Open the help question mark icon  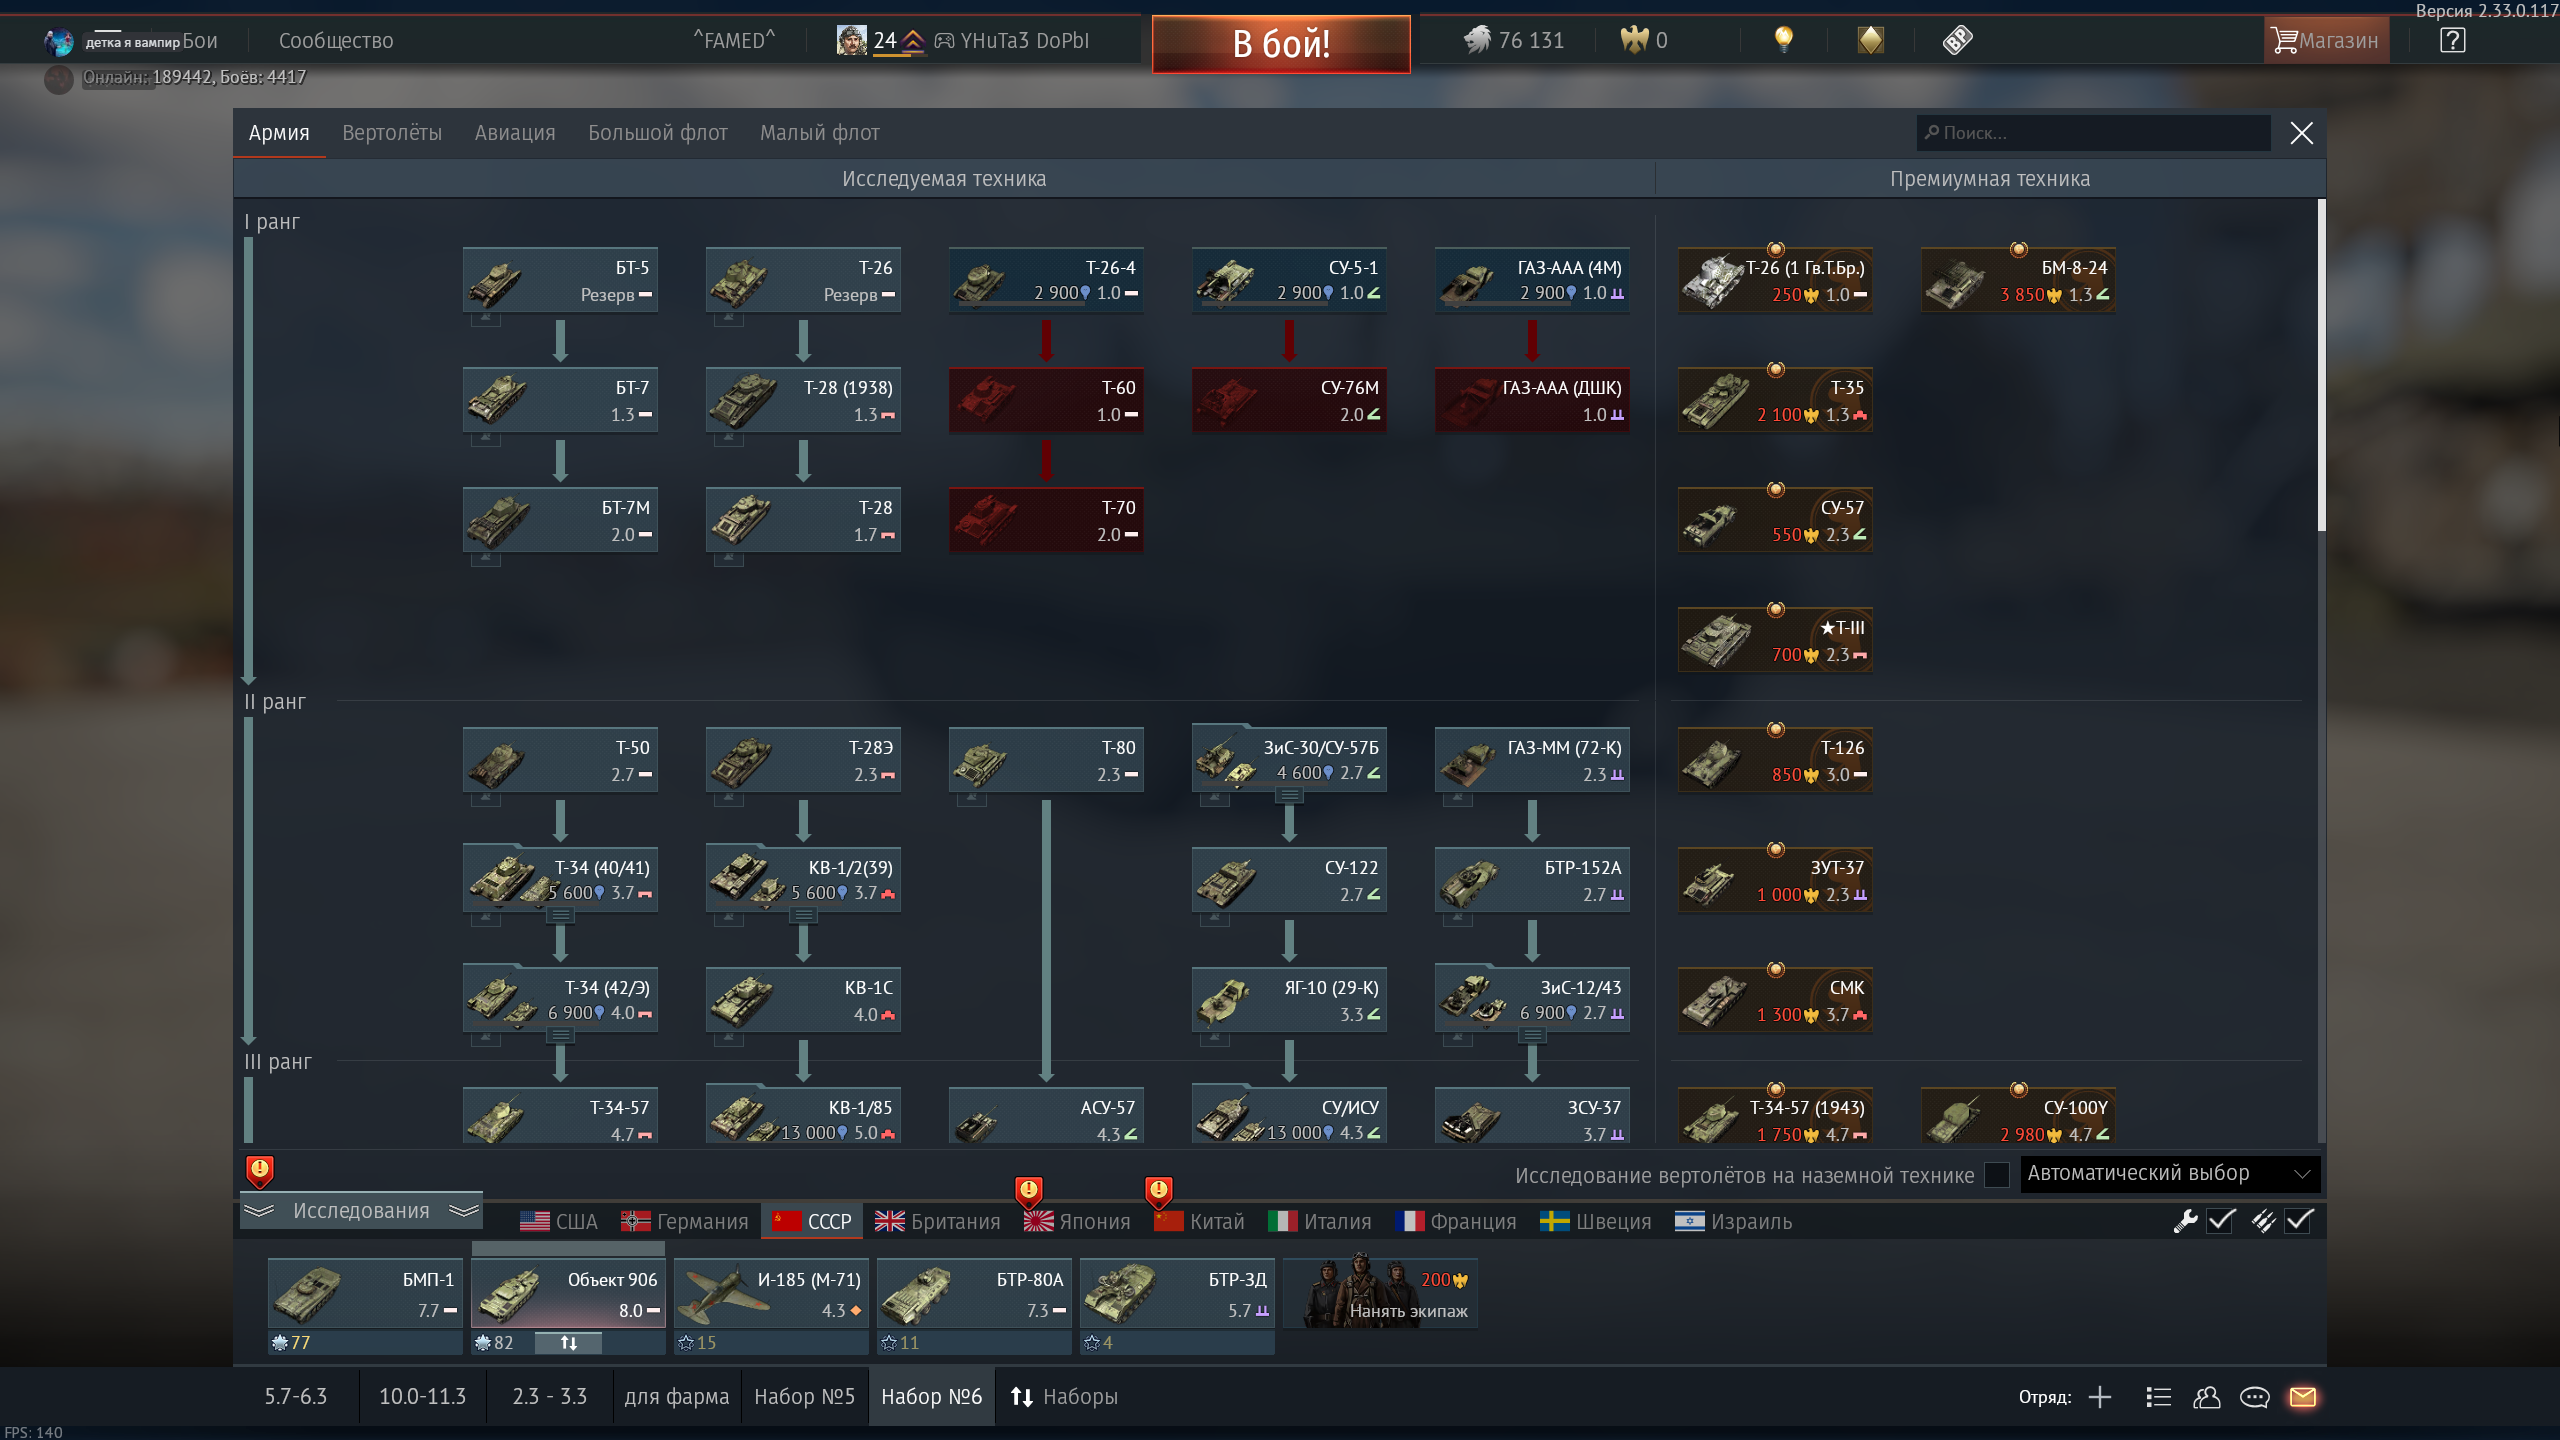click(2452, 40)
